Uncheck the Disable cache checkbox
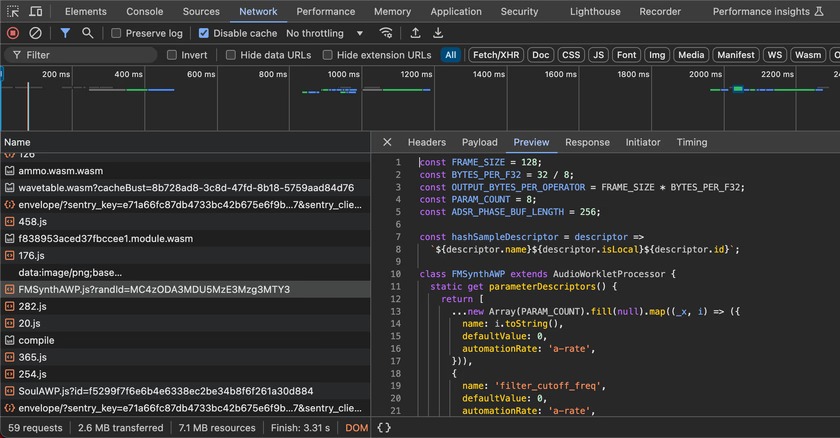840x438 pixels. click(x=204, y=33)
